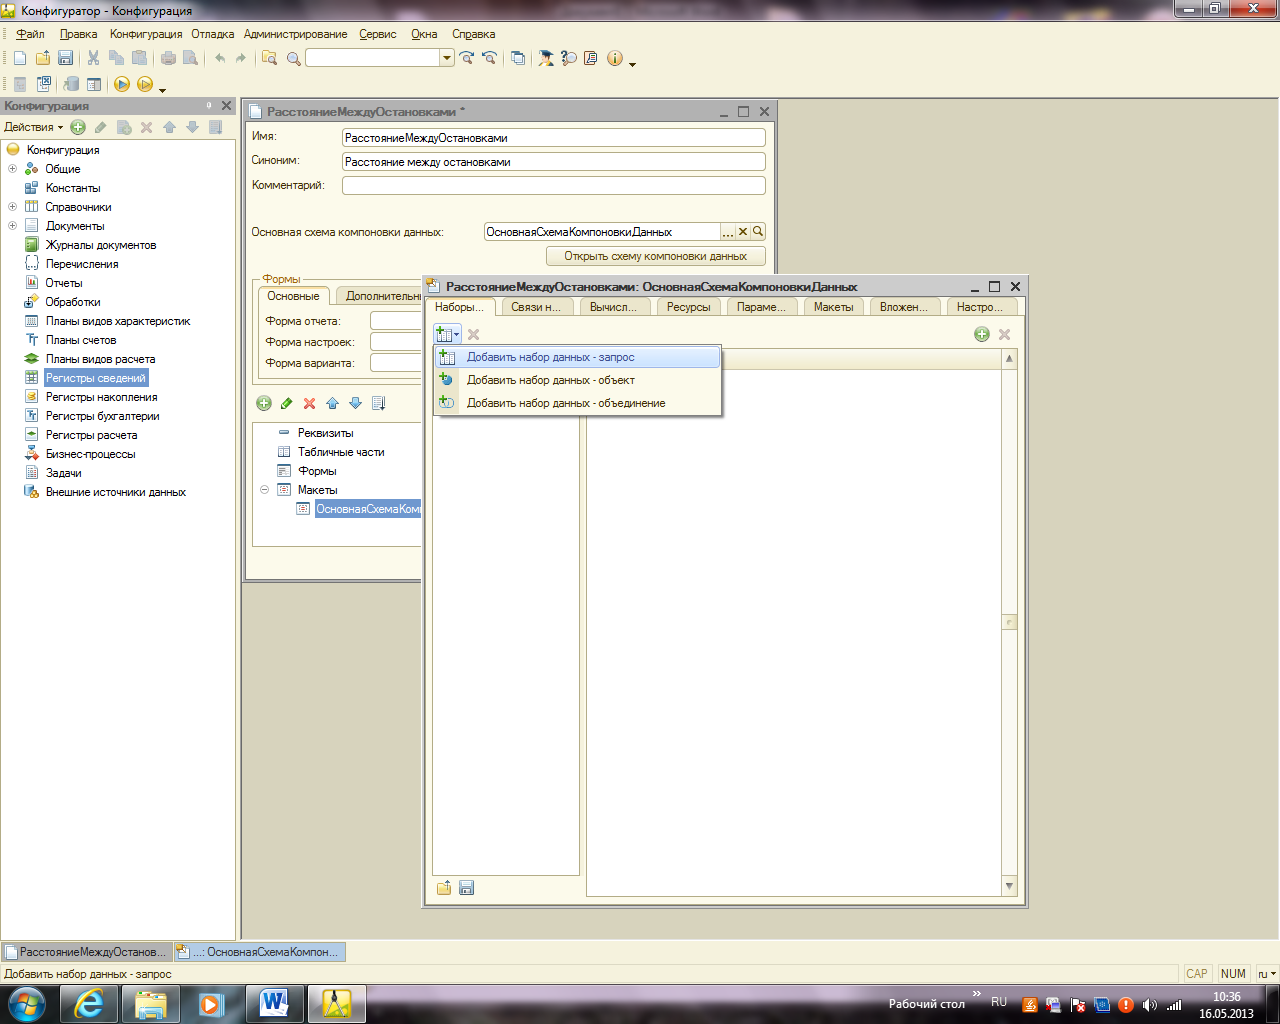This screenshot has width=1280, height=1024.
Task: Select Регистры накопления in configuration tree
Action: [101, 397]
